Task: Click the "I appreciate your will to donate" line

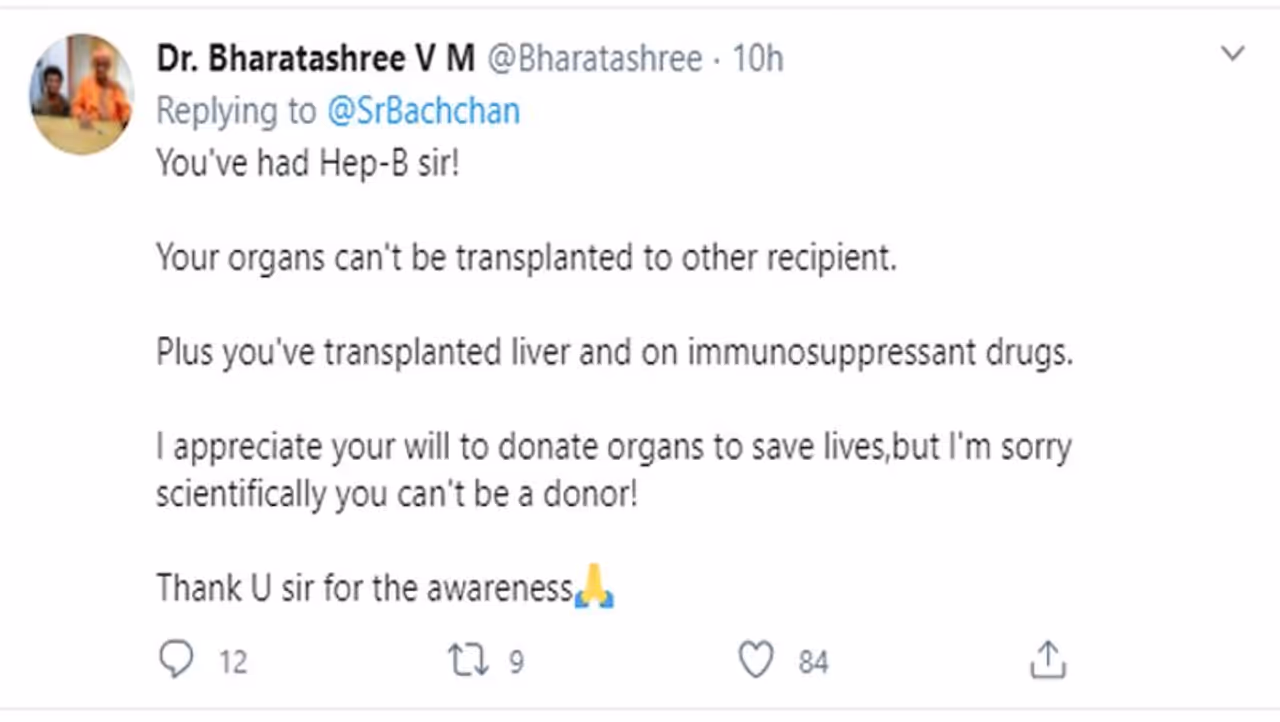Action: click(x=613, y=447)
